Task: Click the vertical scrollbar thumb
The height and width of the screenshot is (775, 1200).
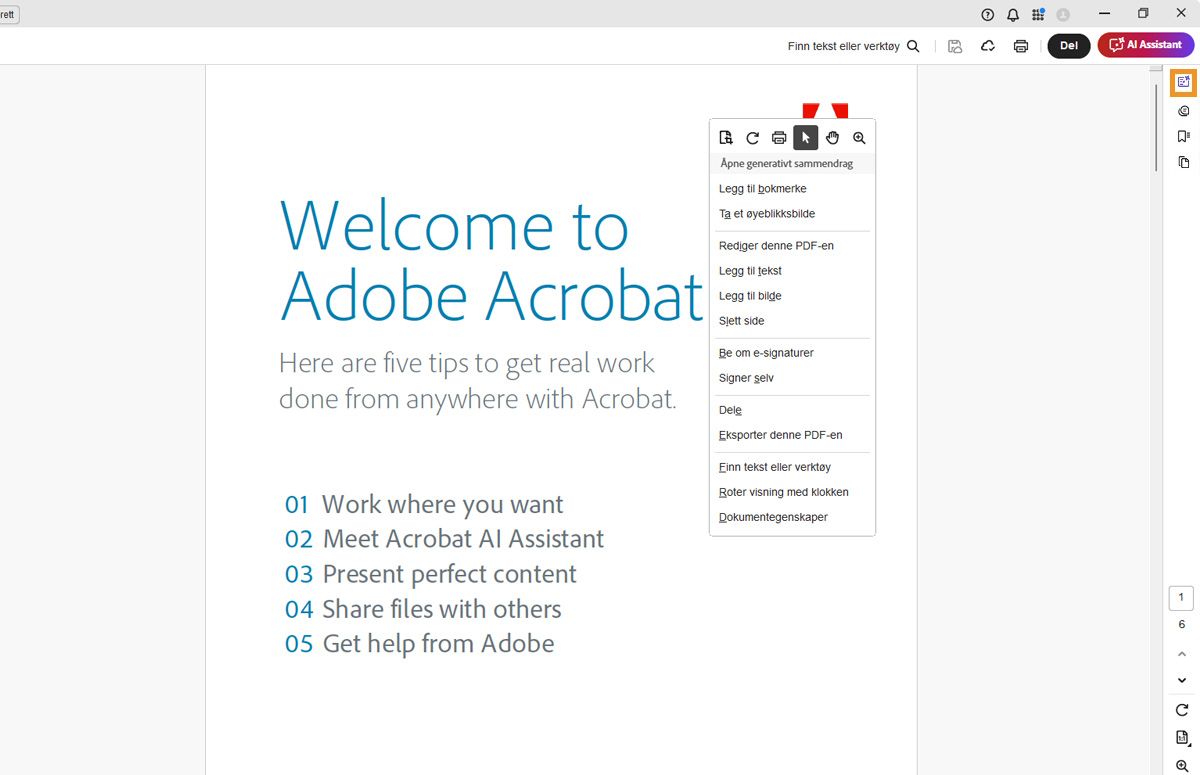Action: click(x=1156, y=125)
